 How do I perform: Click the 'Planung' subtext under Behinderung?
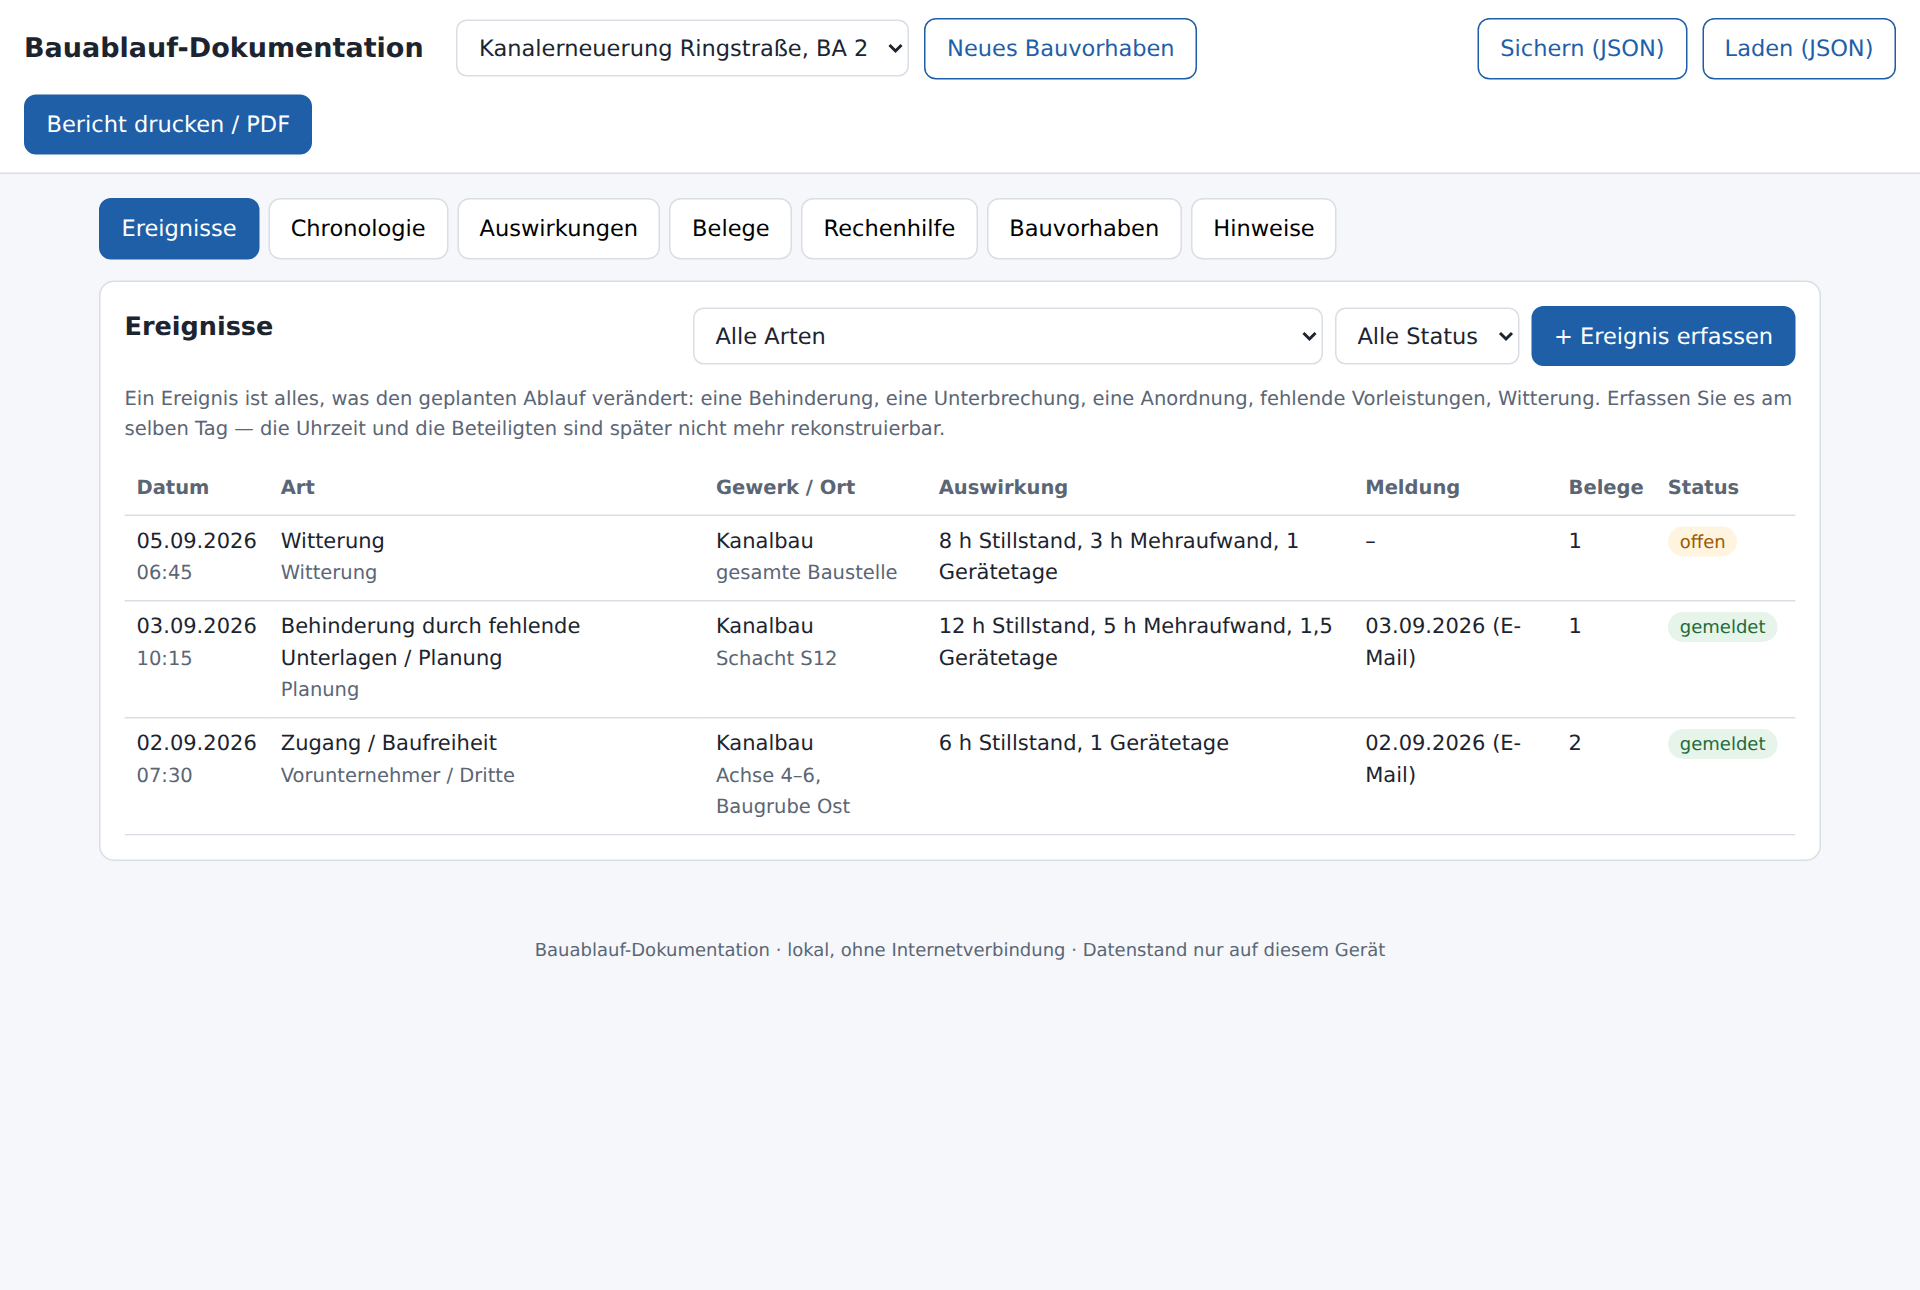click(x=320, y=689)
